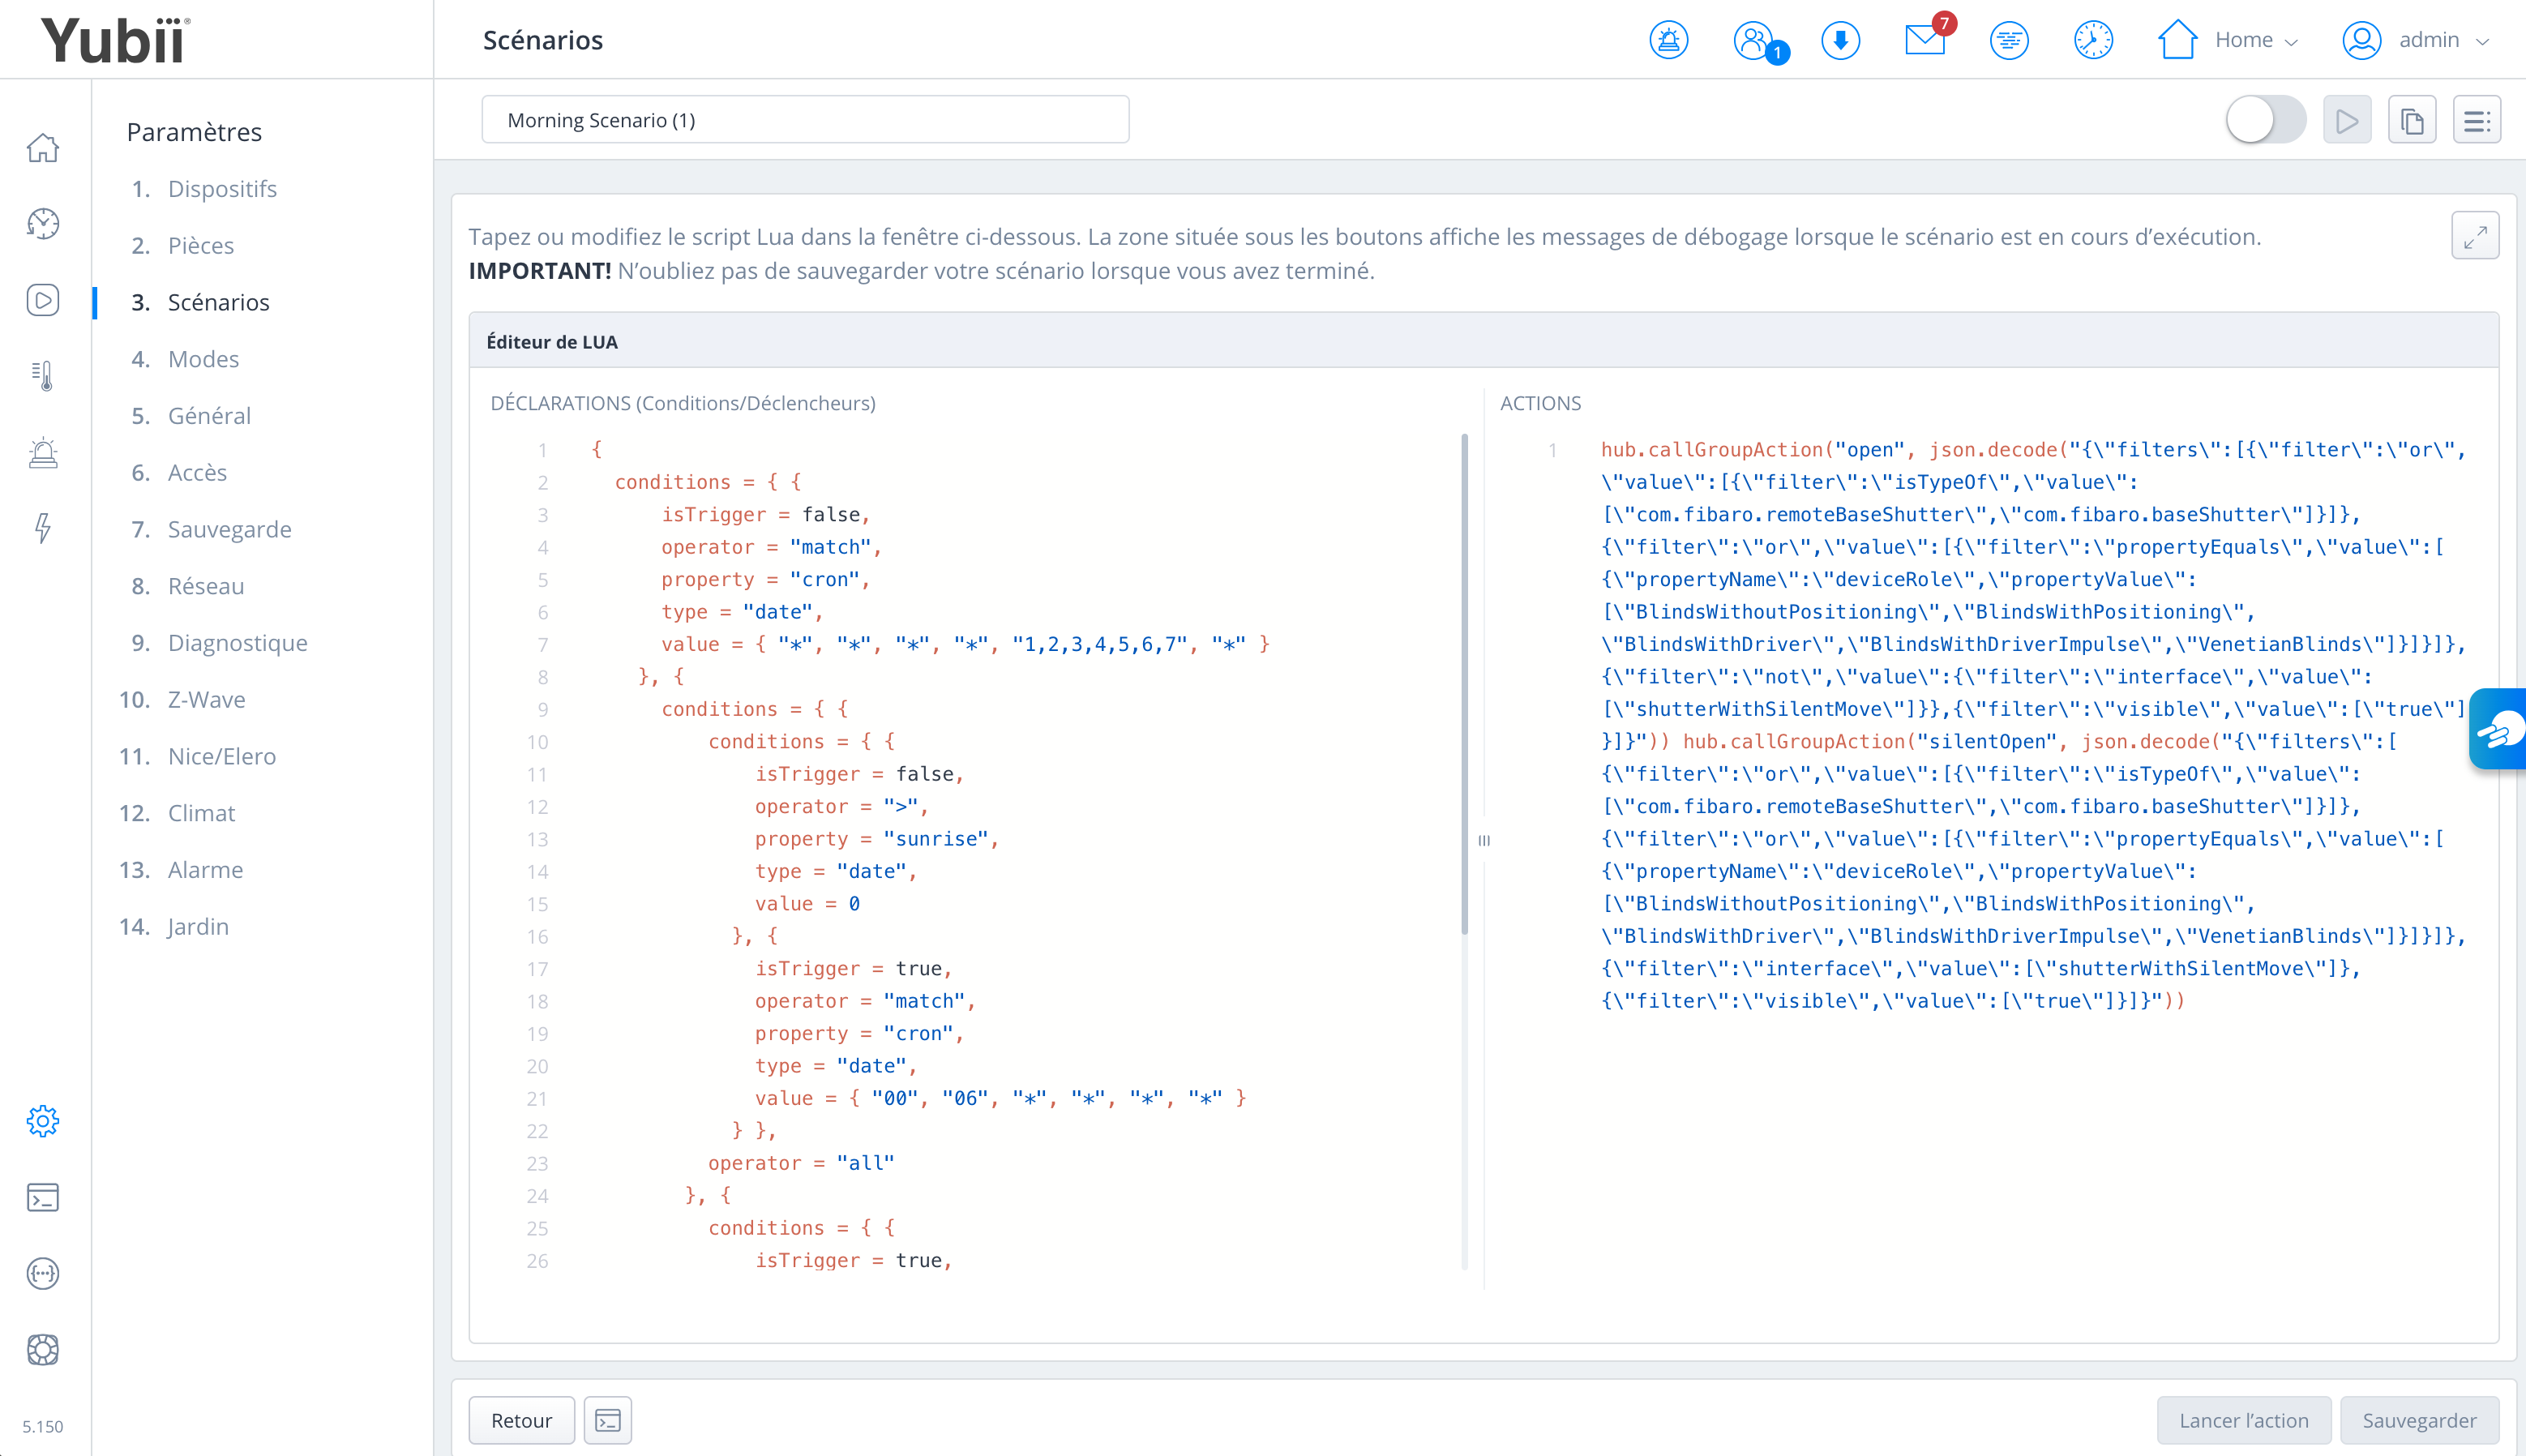Click the splitter handle between editor panes
The image size is (2526, 1456).
pos(1484,841)
